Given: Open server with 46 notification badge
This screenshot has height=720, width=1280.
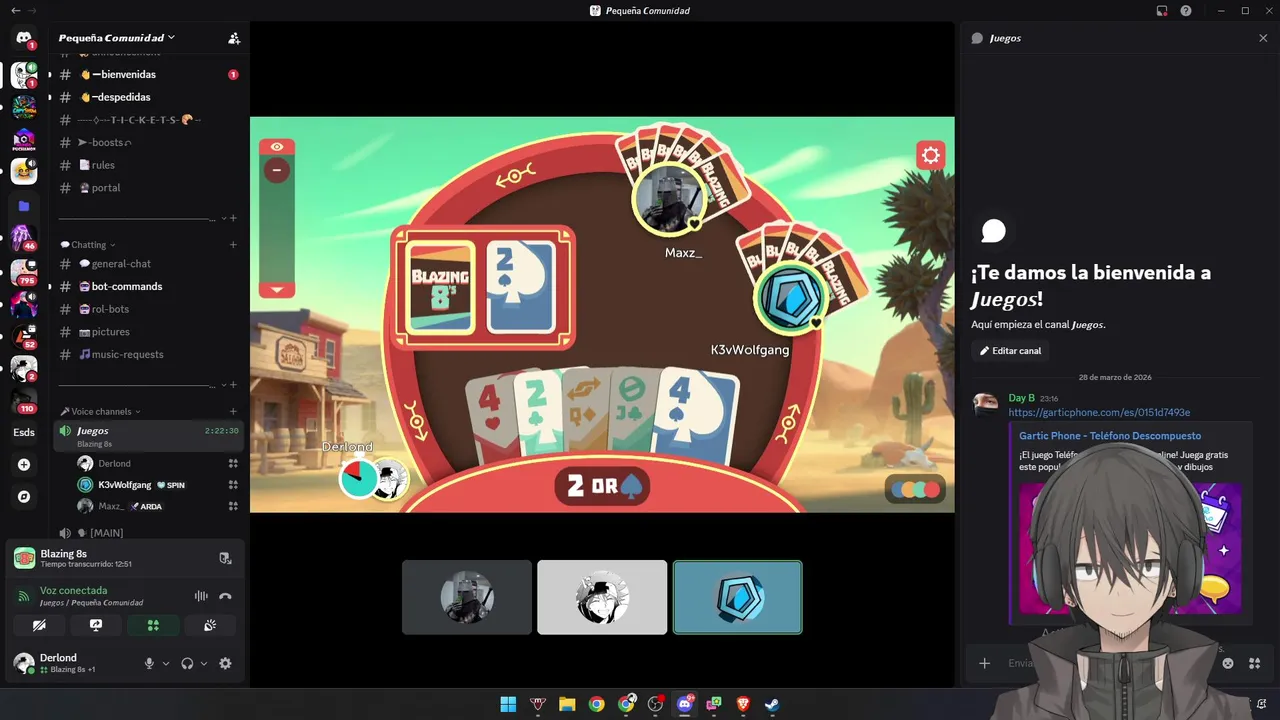Looking at the screenshot, I should 24,238.
